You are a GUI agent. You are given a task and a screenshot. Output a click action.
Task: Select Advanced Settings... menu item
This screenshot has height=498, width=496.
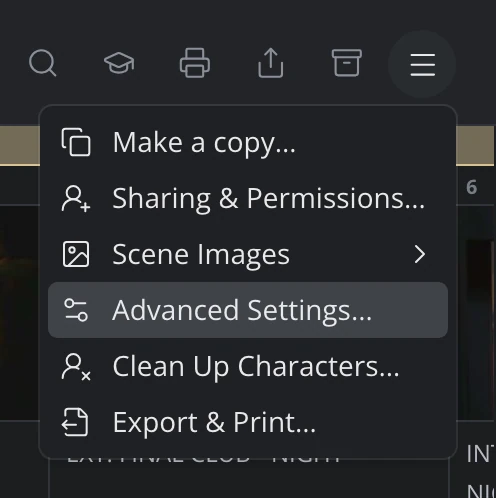(248, 310)
